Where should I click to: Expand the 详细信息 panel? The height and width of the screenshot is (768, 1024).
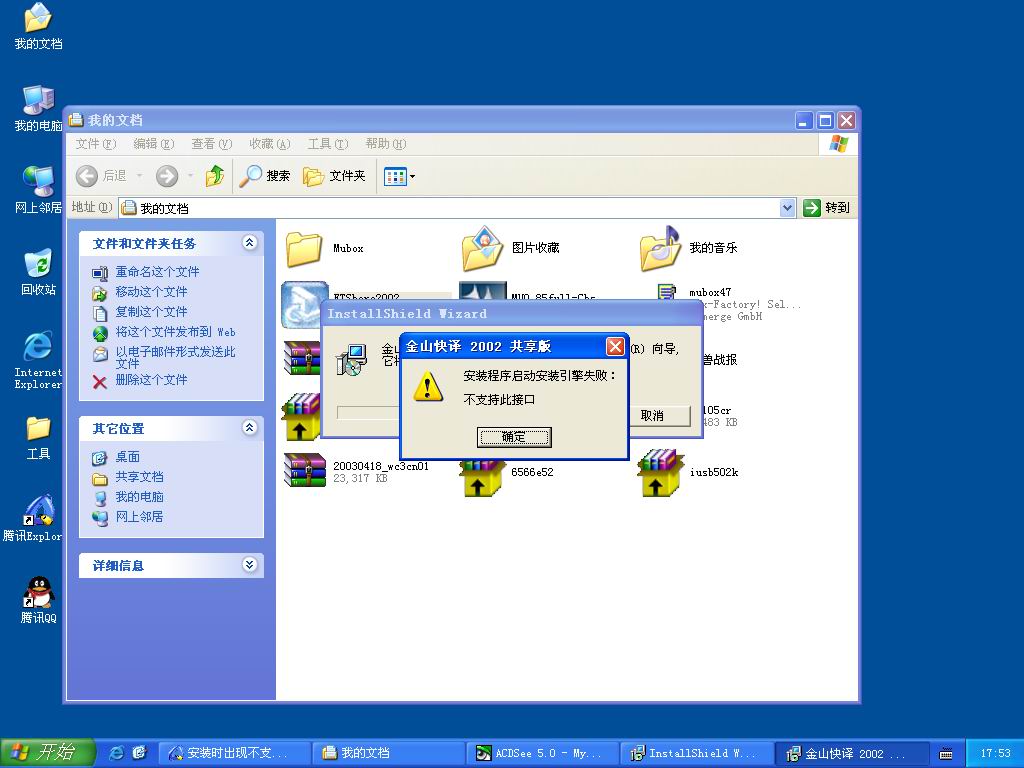pyautogui.click(x=249, y=564)
